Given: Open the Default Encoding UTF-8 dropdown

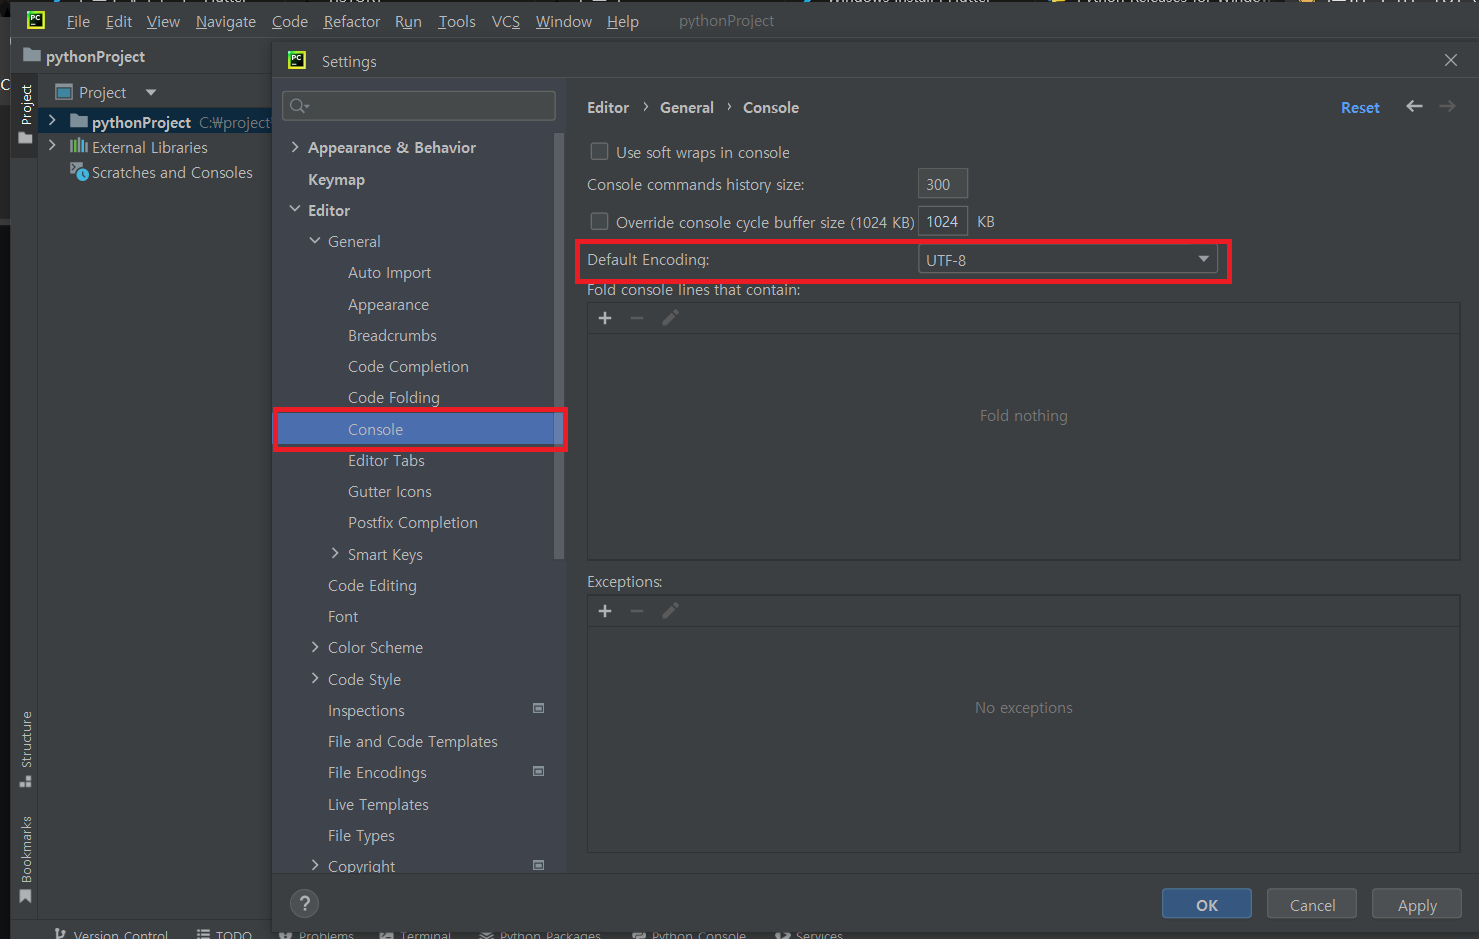Looking at the screenshot, I should [x=1067, y=259].
